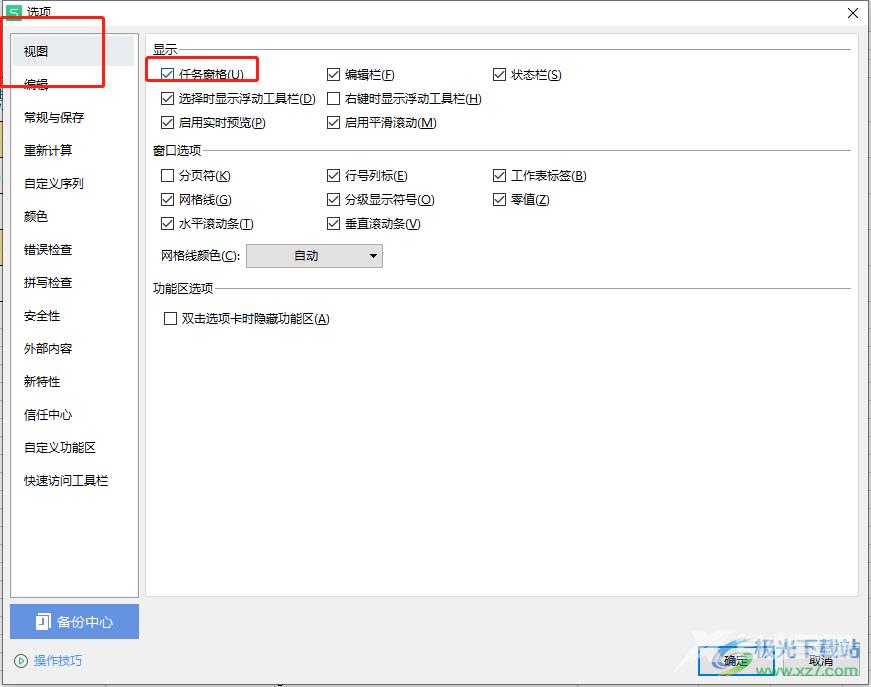Enable the 分页符(K) checkbox

(x=167, y=175)
